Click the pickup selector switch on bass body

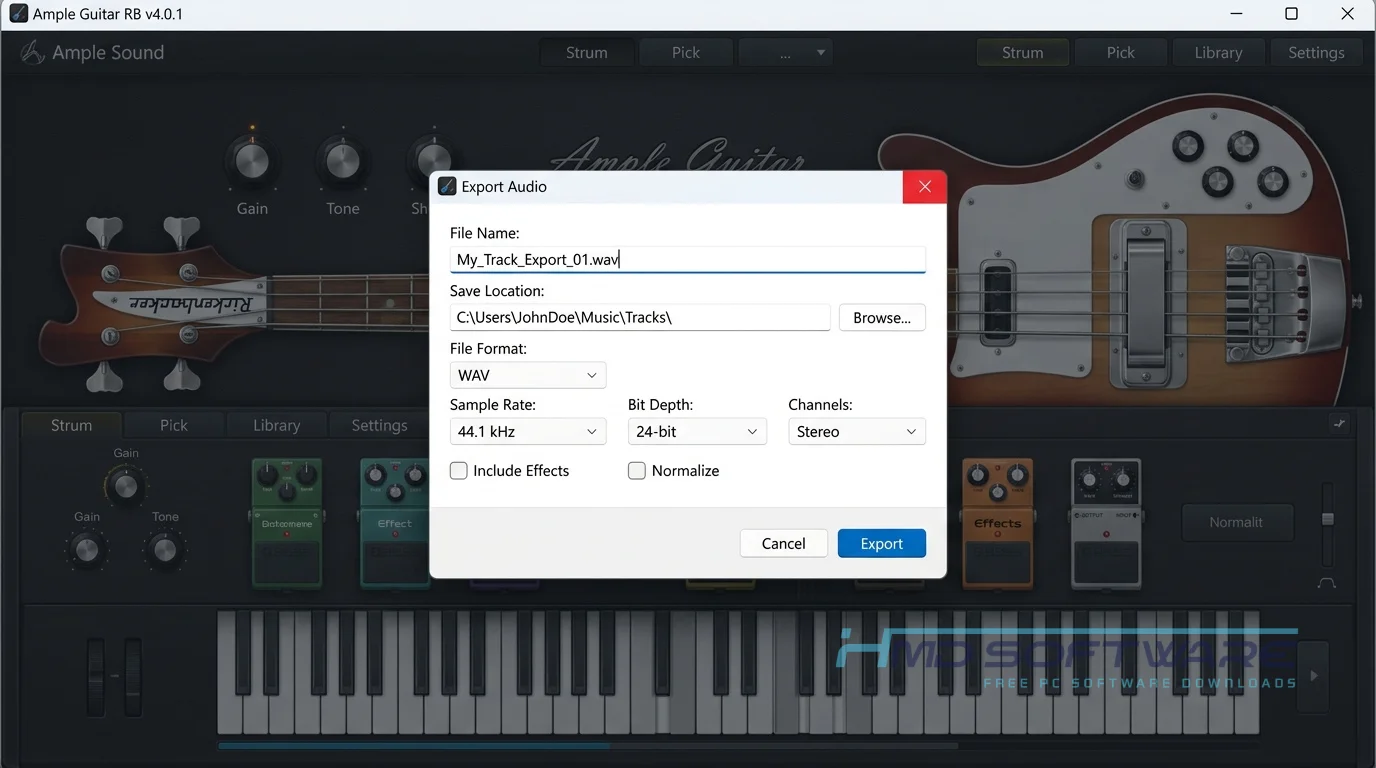[x=1134, y=180]
